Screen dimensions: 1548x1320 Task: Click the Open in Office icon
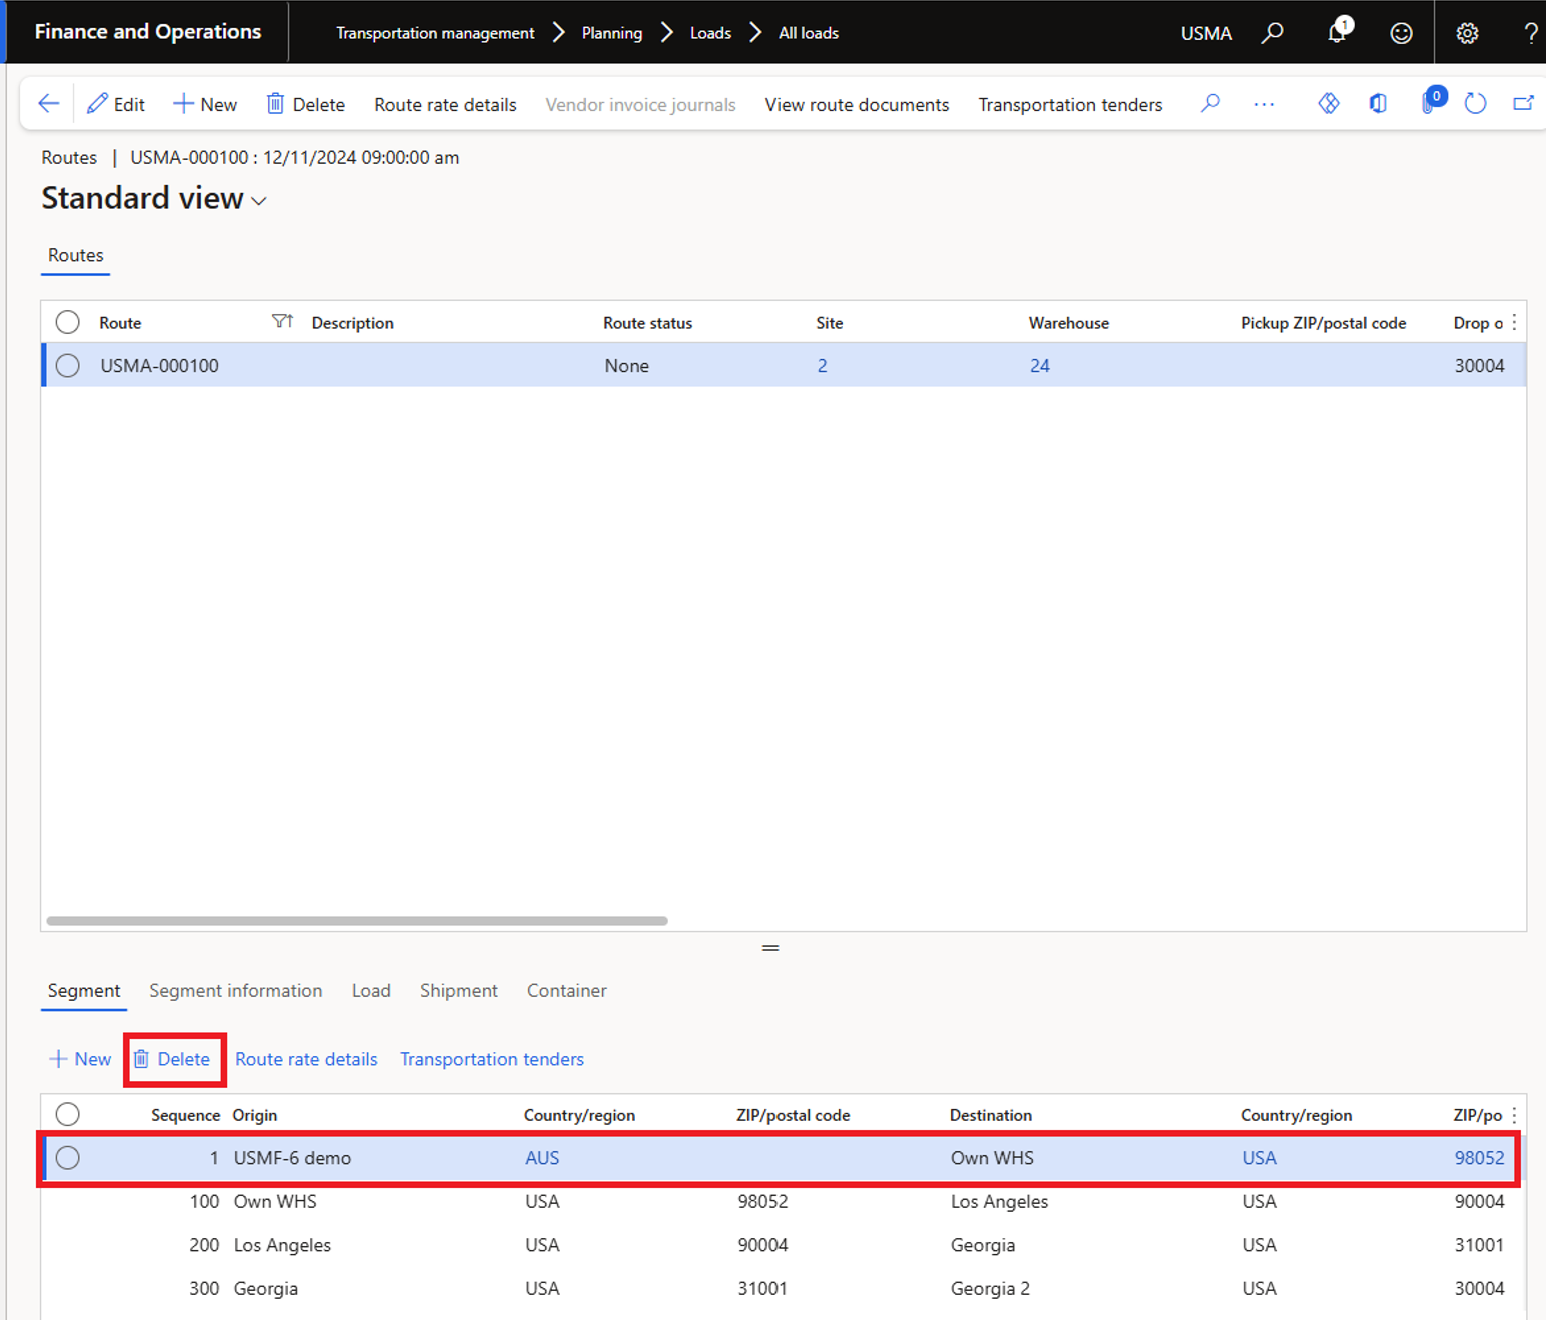pyautogui.click(x=1378, y=103)
